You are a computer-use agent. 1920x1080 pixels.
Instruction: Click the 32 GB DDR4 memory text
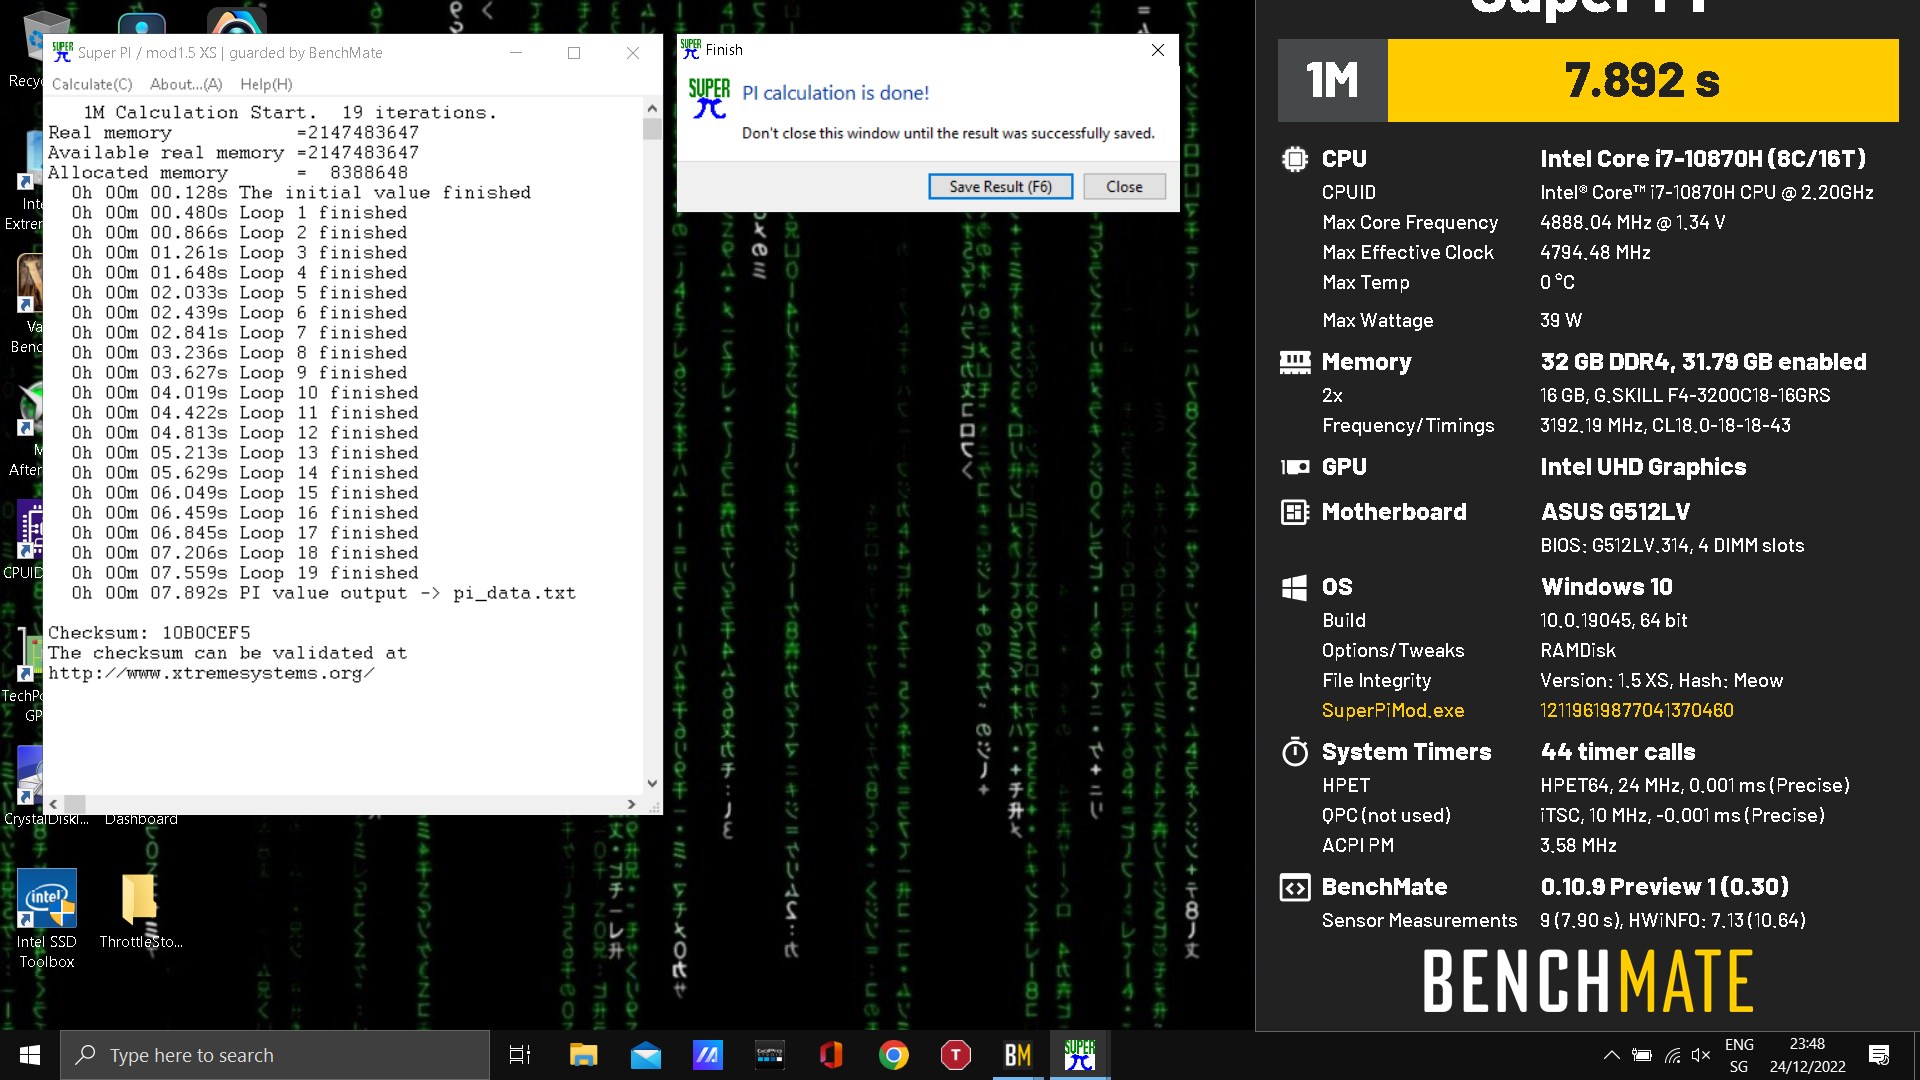pyautogui.click(x=1703, y=362)
